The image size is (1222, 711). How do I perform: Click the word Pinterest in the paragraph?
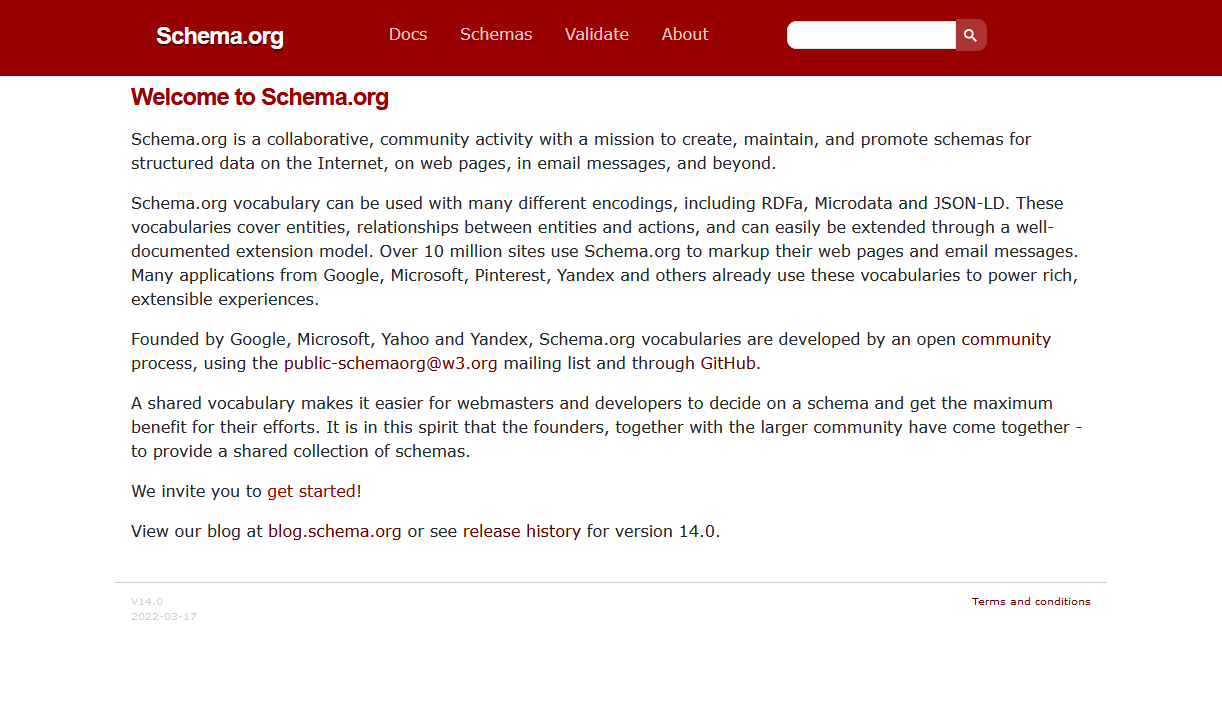pos(510,275)
